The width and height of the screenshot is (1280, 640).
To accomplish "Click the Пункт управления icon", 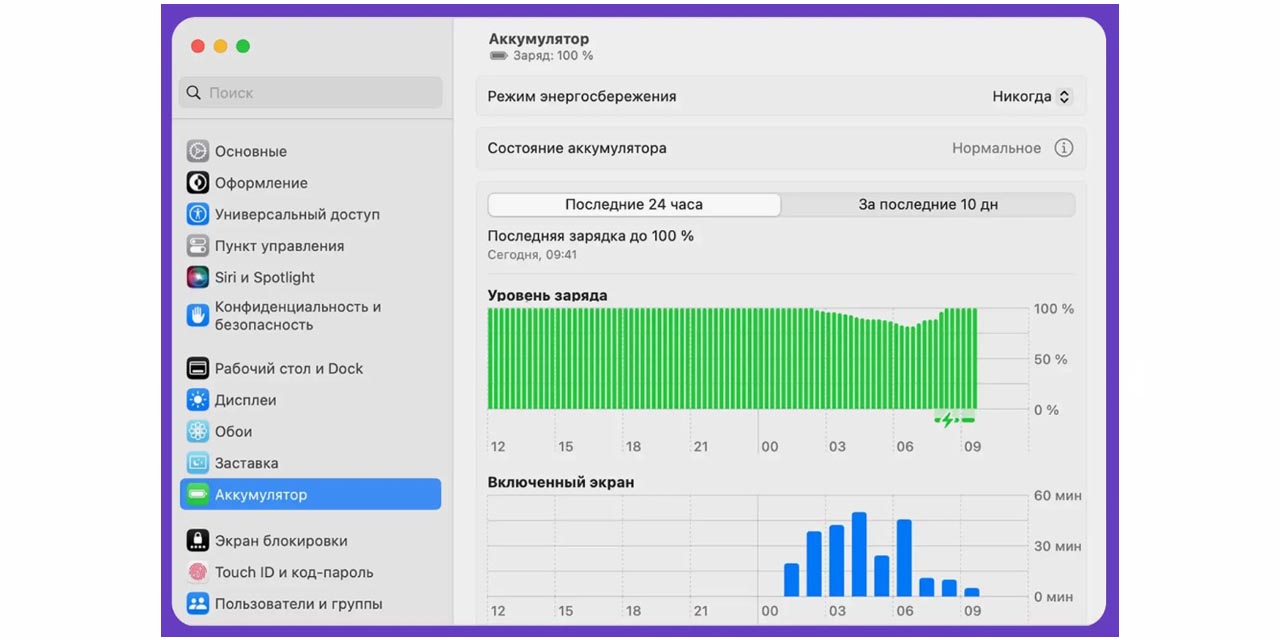I will click(x=197, y=246).
